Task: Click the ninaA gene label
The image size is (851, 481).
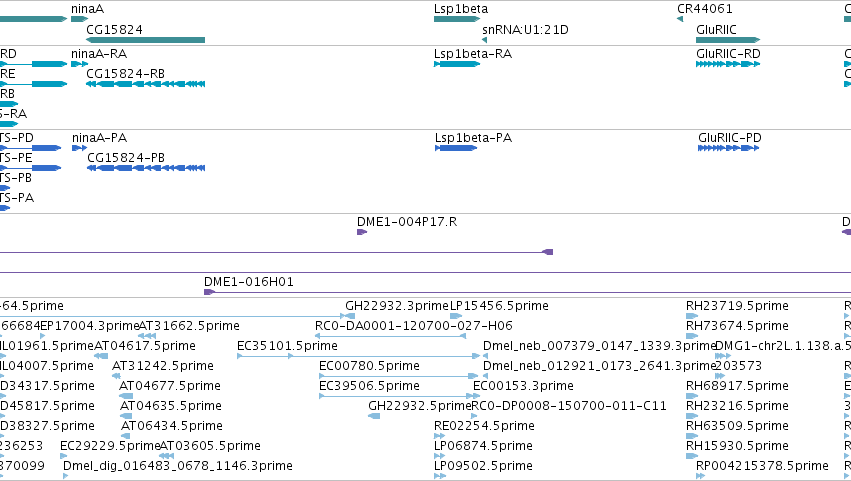Action: pyautogui.click(x=87, y=9)
